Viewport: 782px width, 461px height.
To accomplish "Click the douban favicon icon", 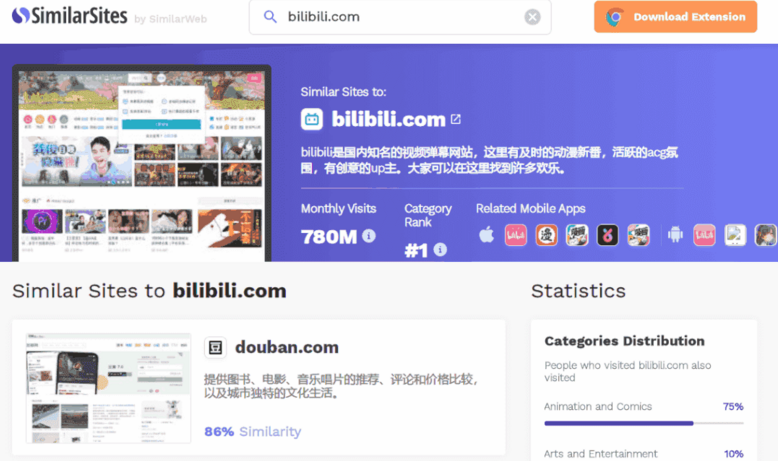I will (x=215, y=347).
